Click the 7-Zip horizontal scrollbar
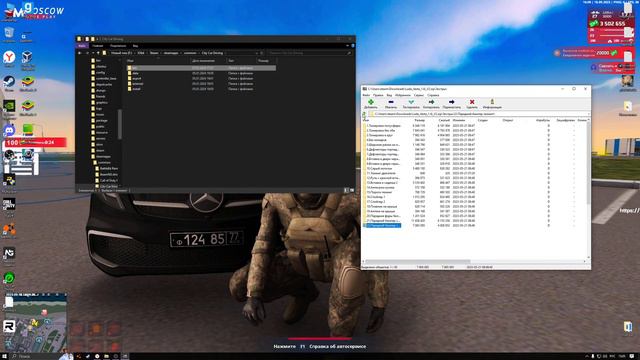This screenshot has width=640, height=360. point(418,262)
